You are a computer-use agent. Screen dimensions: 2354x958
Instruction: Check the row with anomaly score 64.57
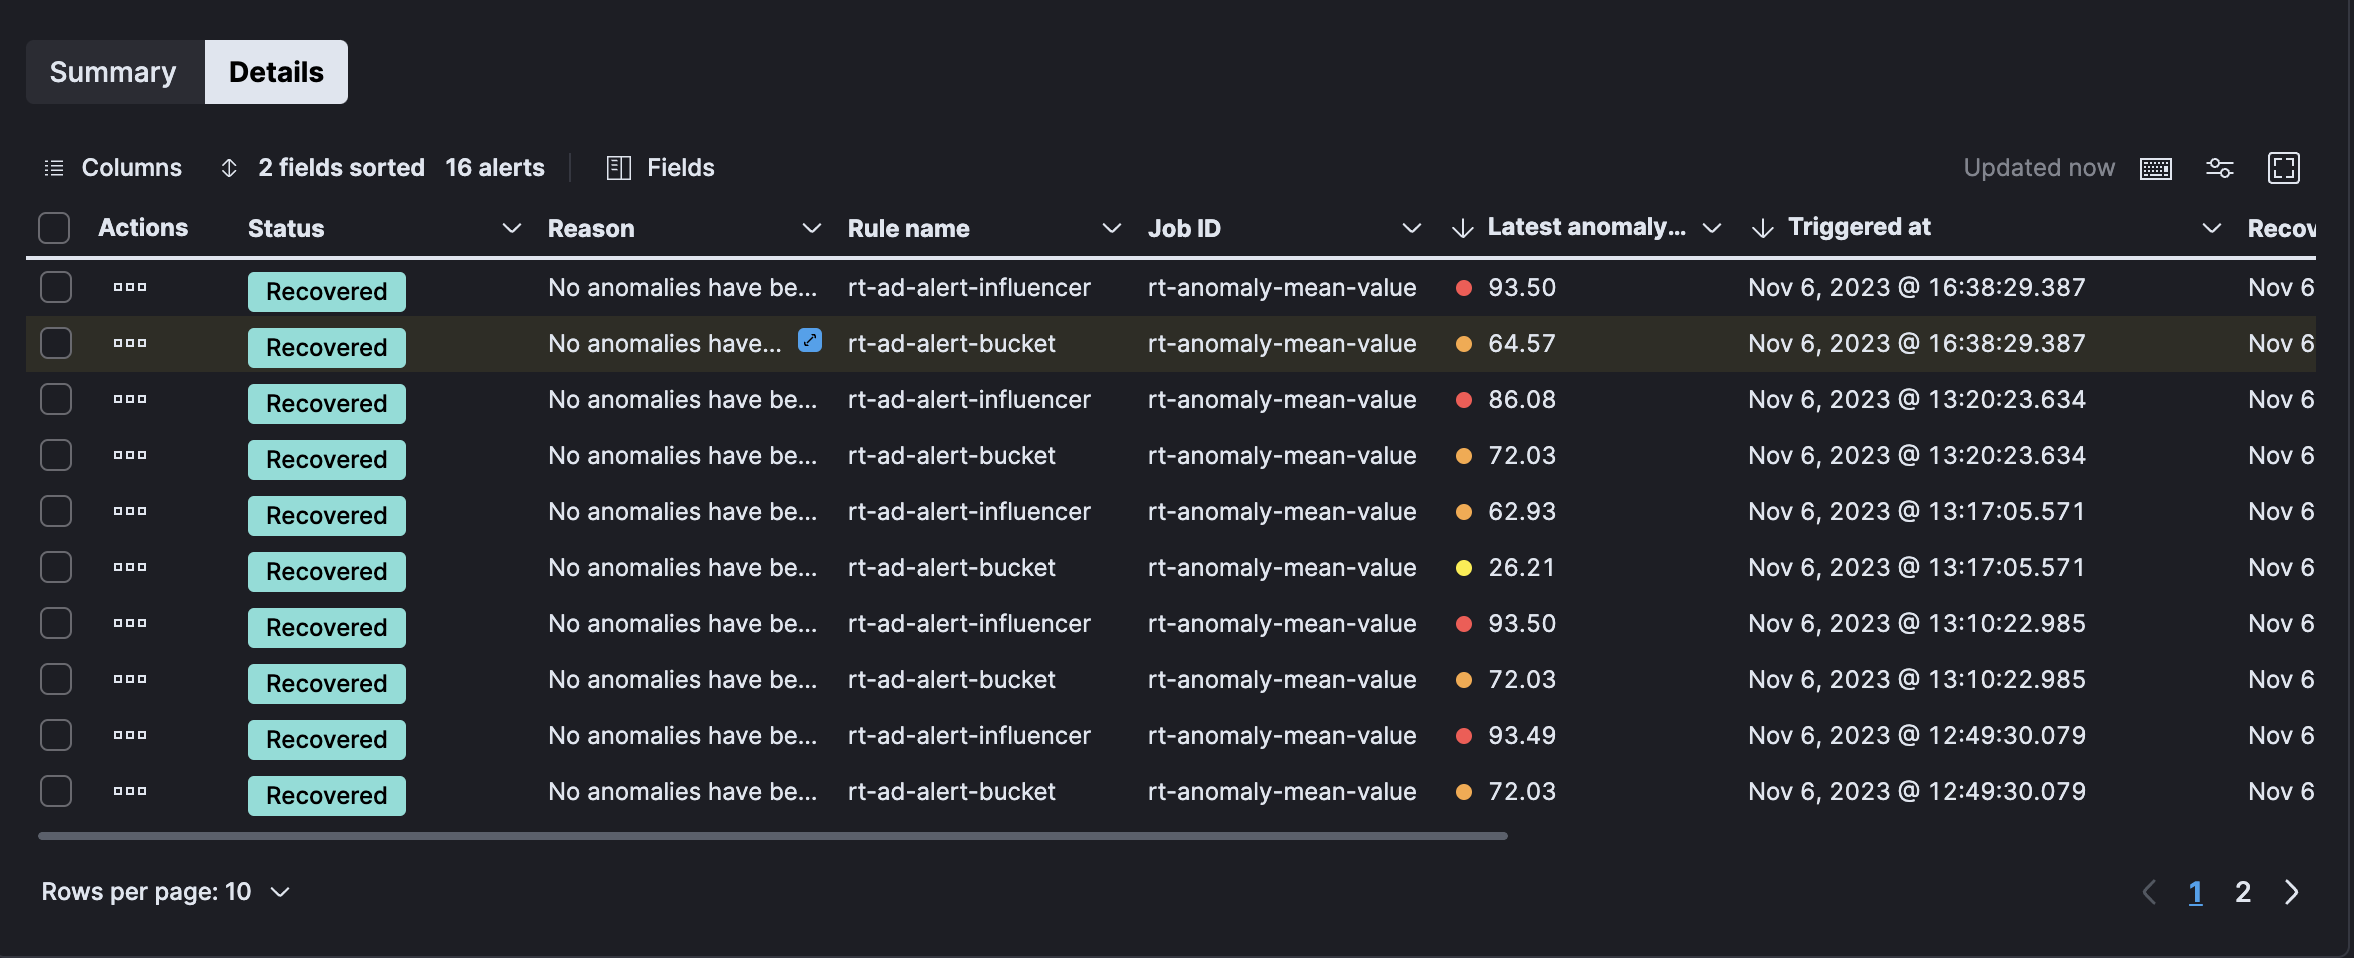(56, 343)
